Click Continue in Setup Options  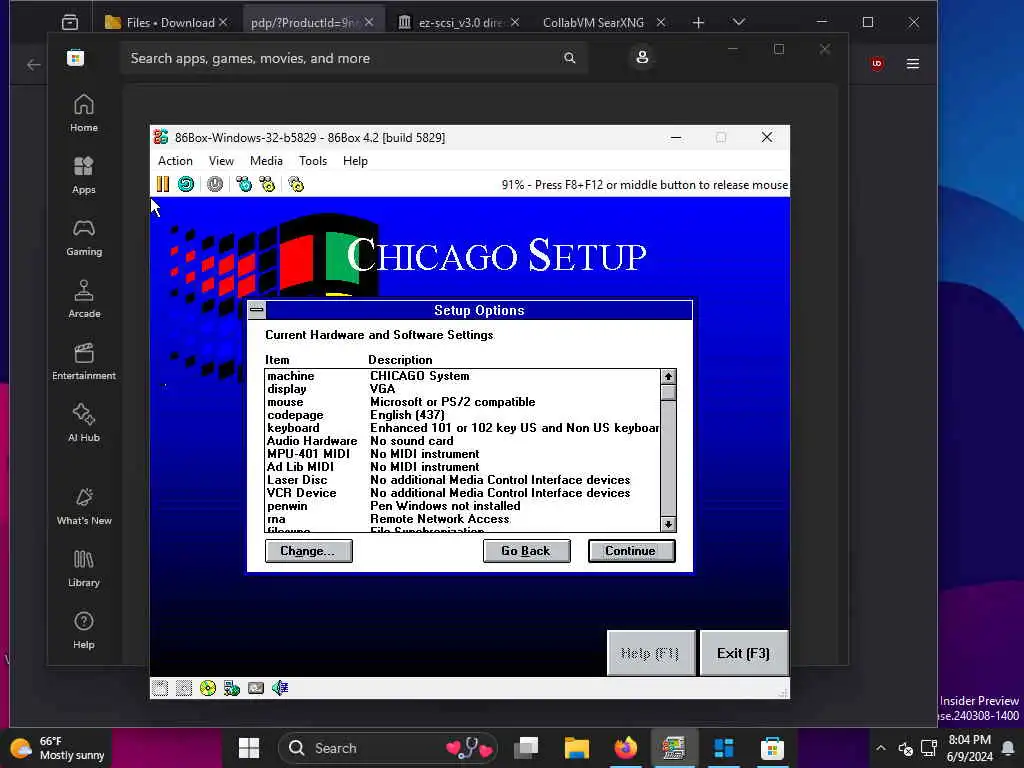click(x=632, y=551)
